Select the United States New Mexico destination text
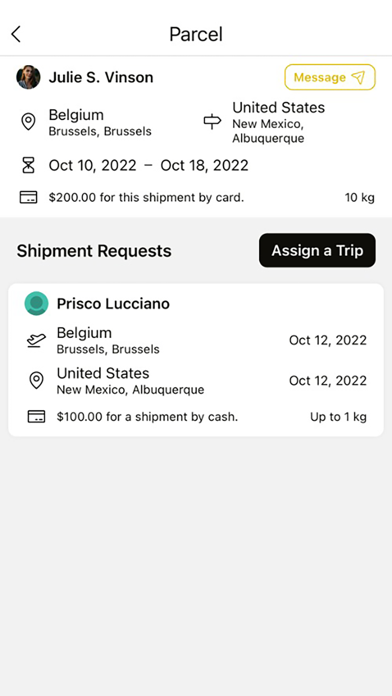392x696 pixels. click(278, 123)
